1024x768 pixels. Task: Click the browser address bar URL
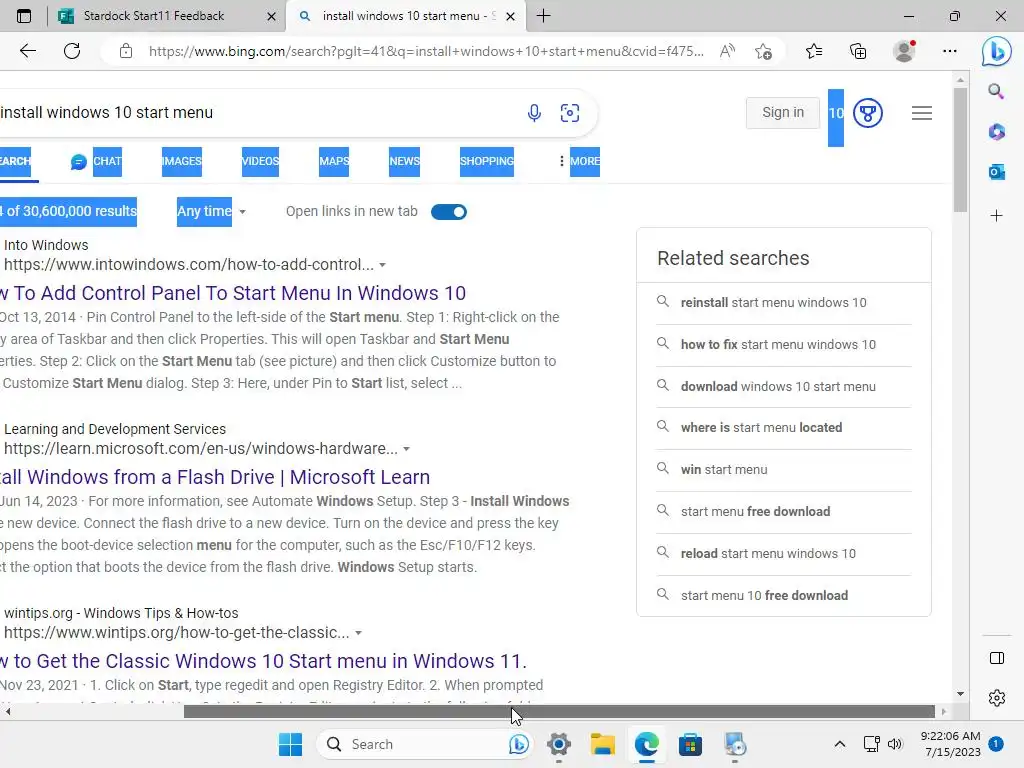[426, 51]
